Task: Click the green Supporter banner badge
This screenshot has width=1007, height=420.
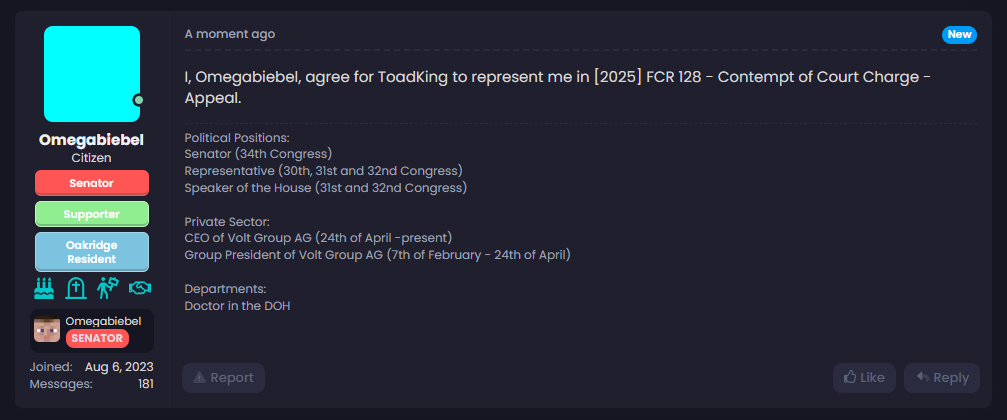Action: pyautogui.click(x=92, y=214)
